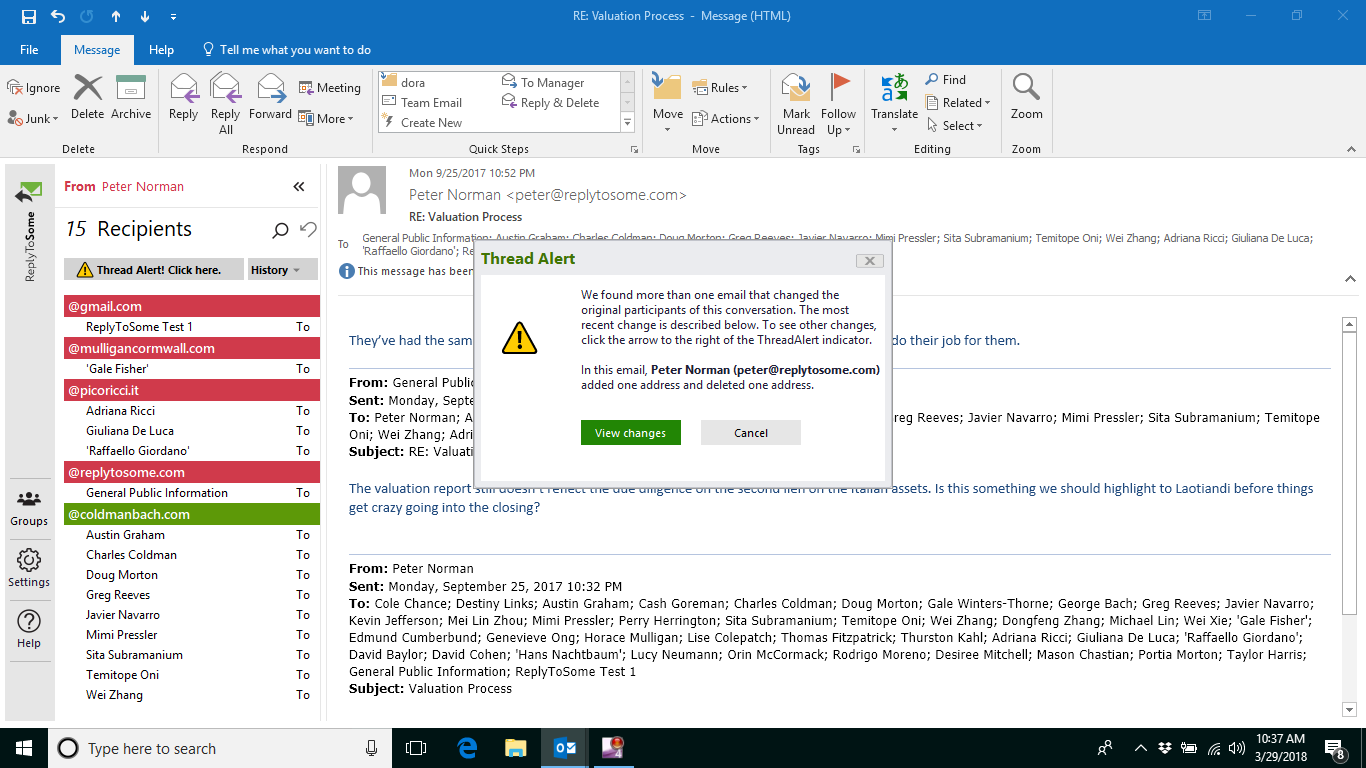Screen dimensions: 1366x768
Task: Open the Help tab
Action: [x=161, y=50]
